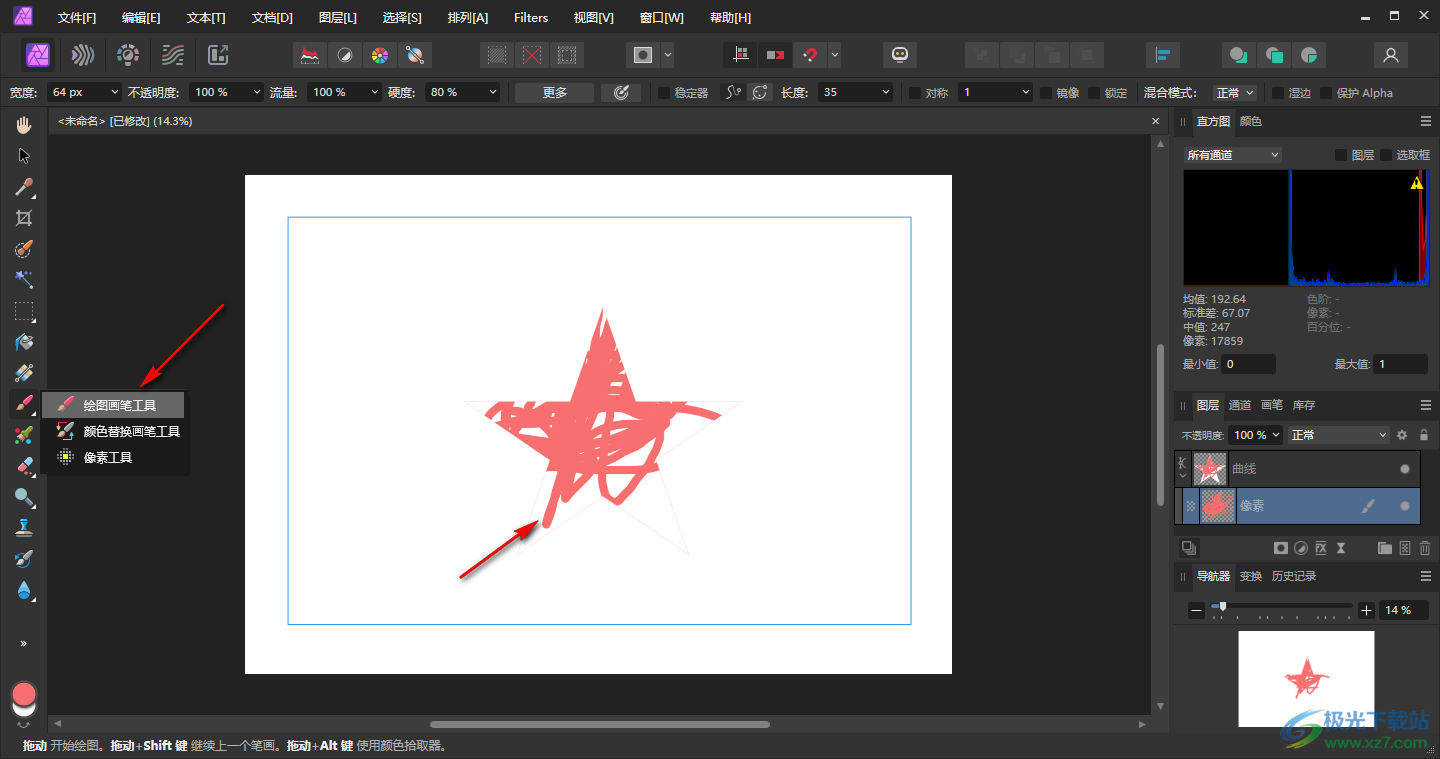Open the Tone Mapping persona icon

173,55
